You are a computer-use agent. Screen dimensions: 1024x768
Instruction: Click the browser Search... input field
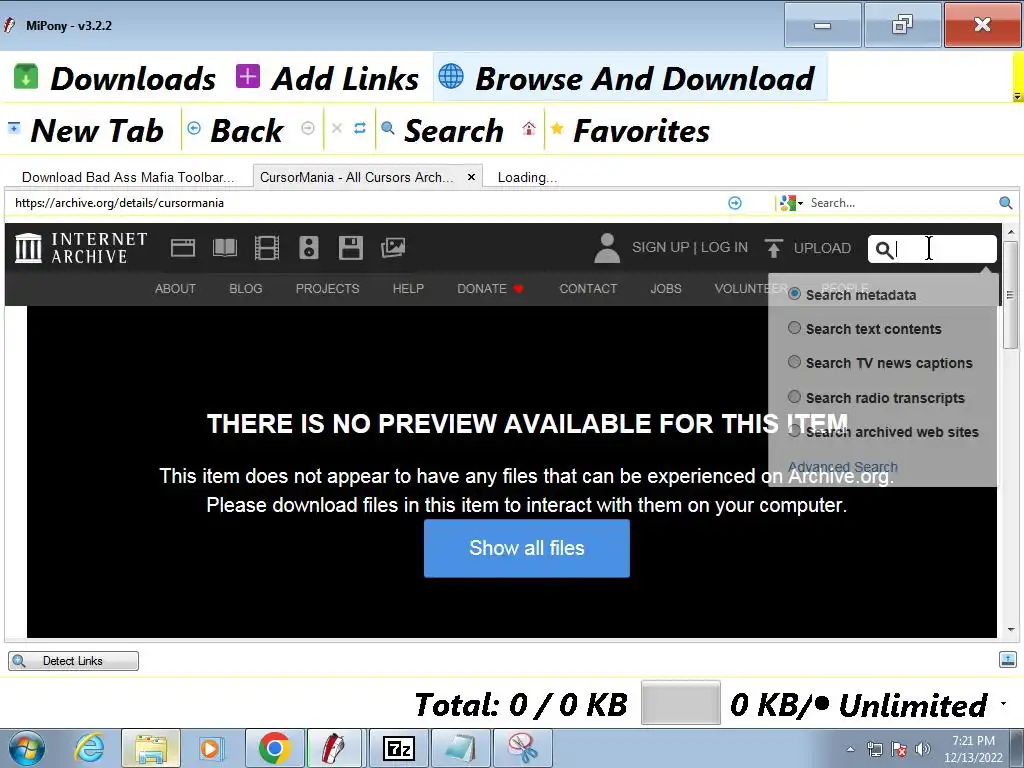[901, 203]
